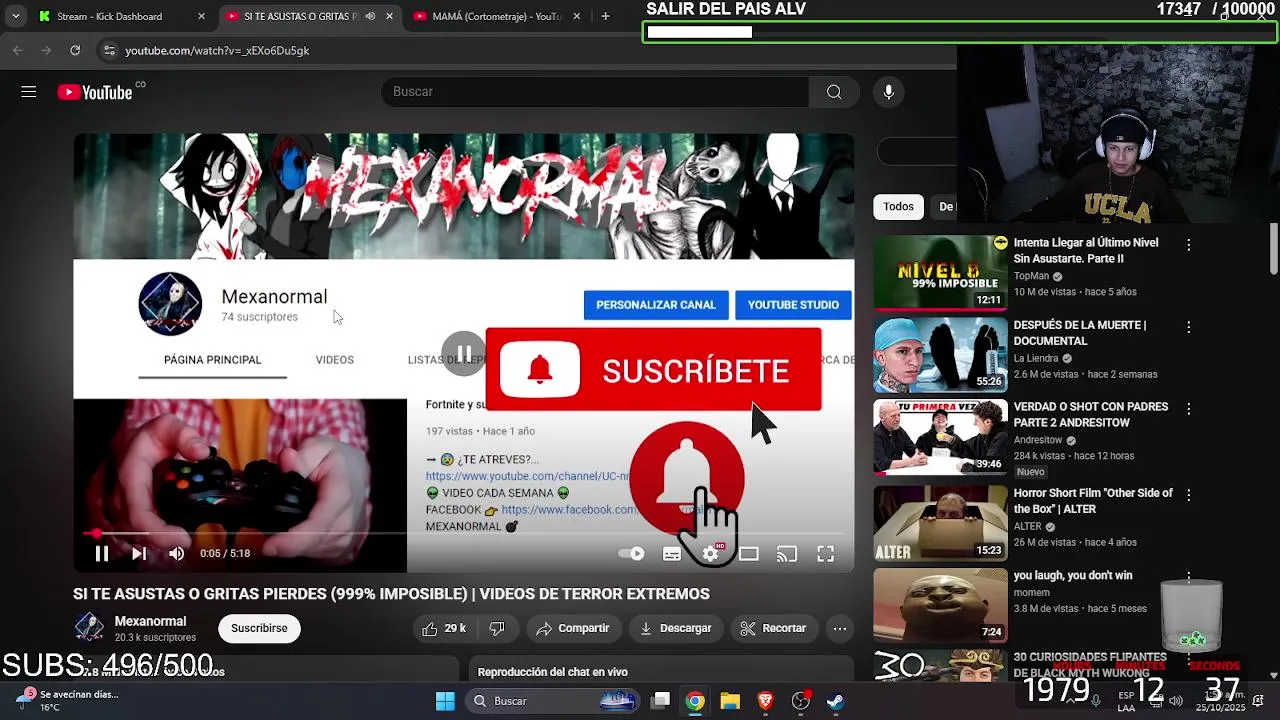Open Intenta Llegar al Último Nivel video title
The image size is (1280, 720).
click(x=1086, y=251)
